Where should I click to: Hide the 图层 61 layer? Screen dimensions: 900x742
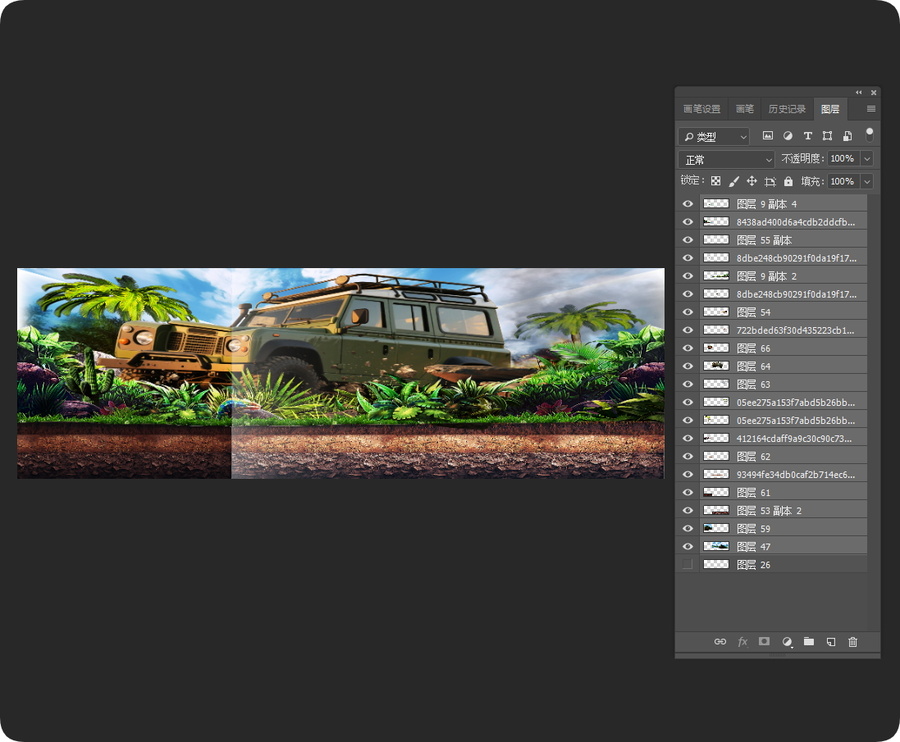pyautogui.click(x=688, y=492)
